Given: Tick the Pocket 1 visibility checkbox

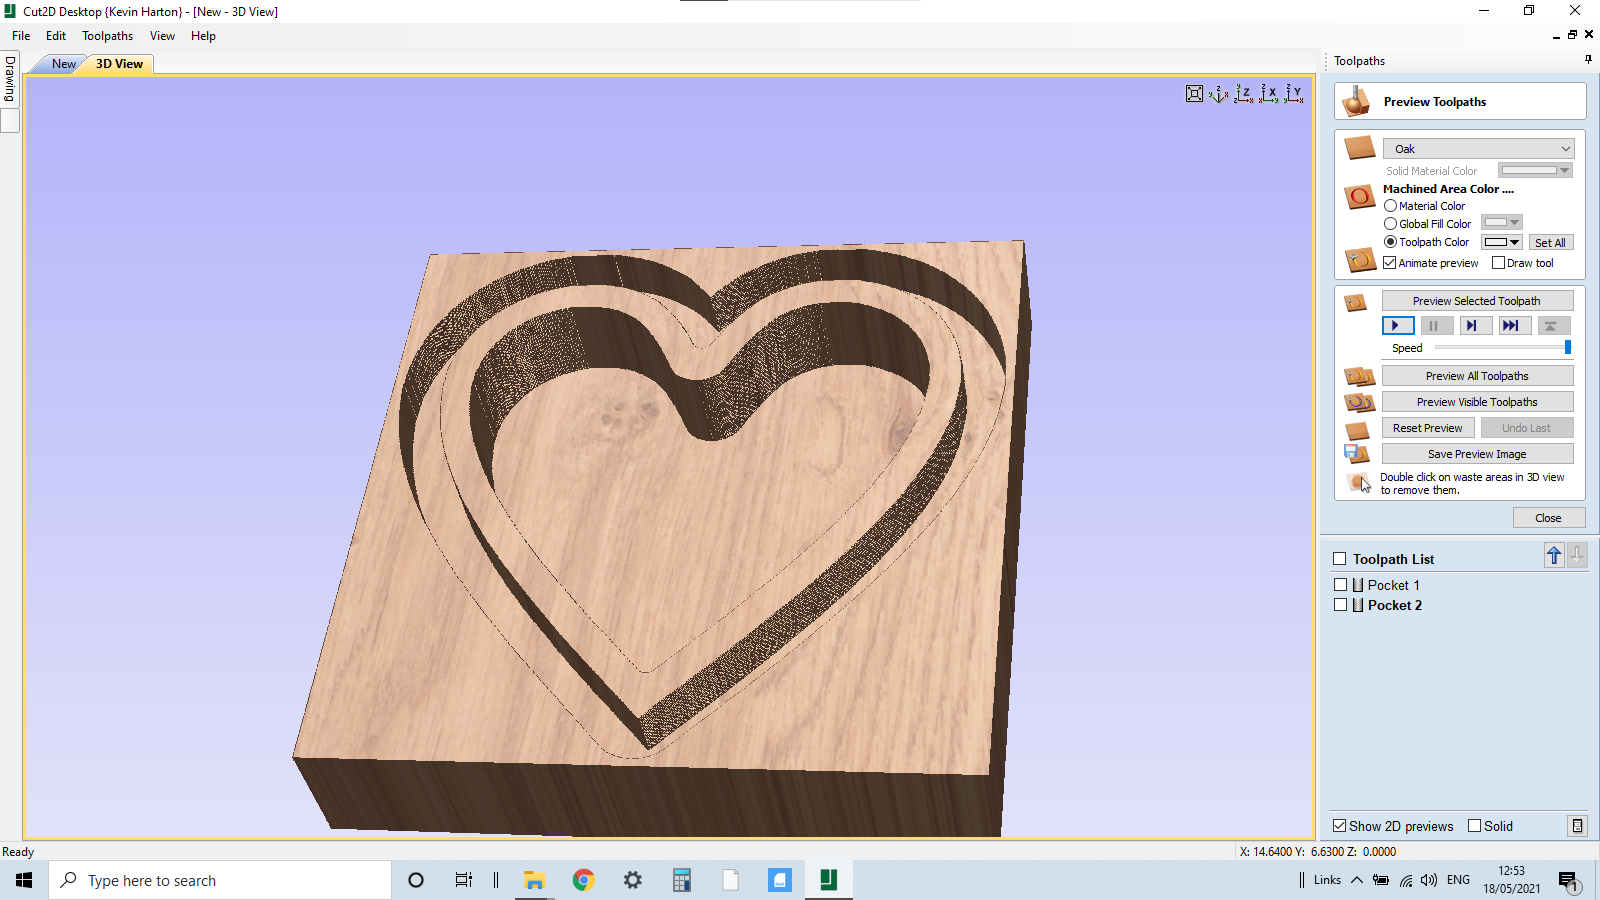Looking at the screenshot, I should pyautogui.click(x=1341, y=585).
